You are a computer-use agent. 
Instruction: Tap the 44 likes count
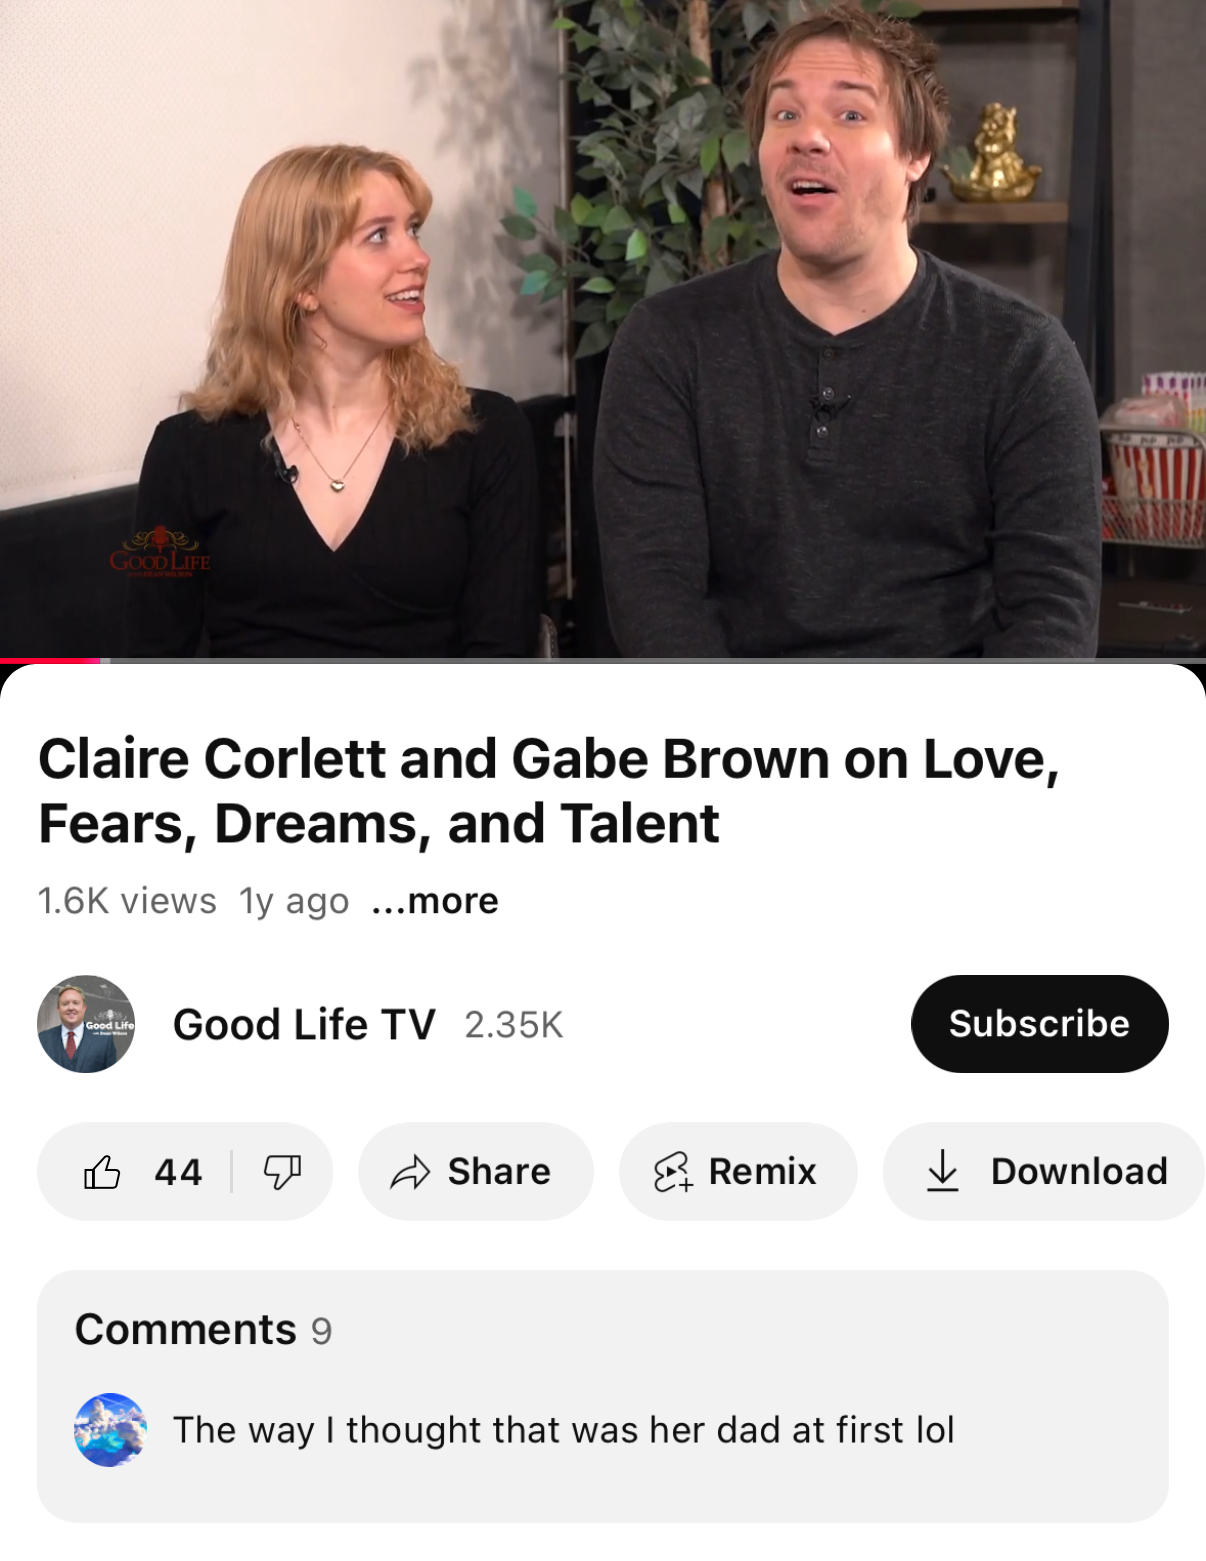point(178,1172)
